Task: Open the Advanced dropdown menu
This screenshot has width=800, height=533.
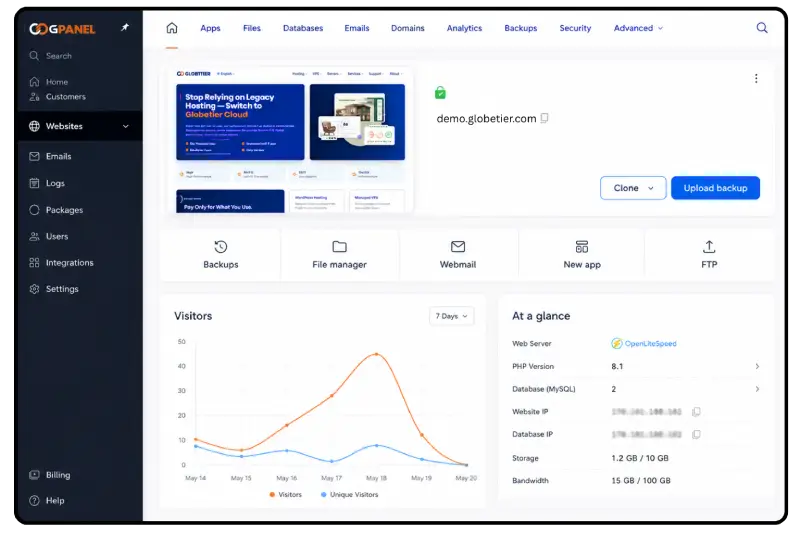Action: pyautogui.click(x=638, y=28)
